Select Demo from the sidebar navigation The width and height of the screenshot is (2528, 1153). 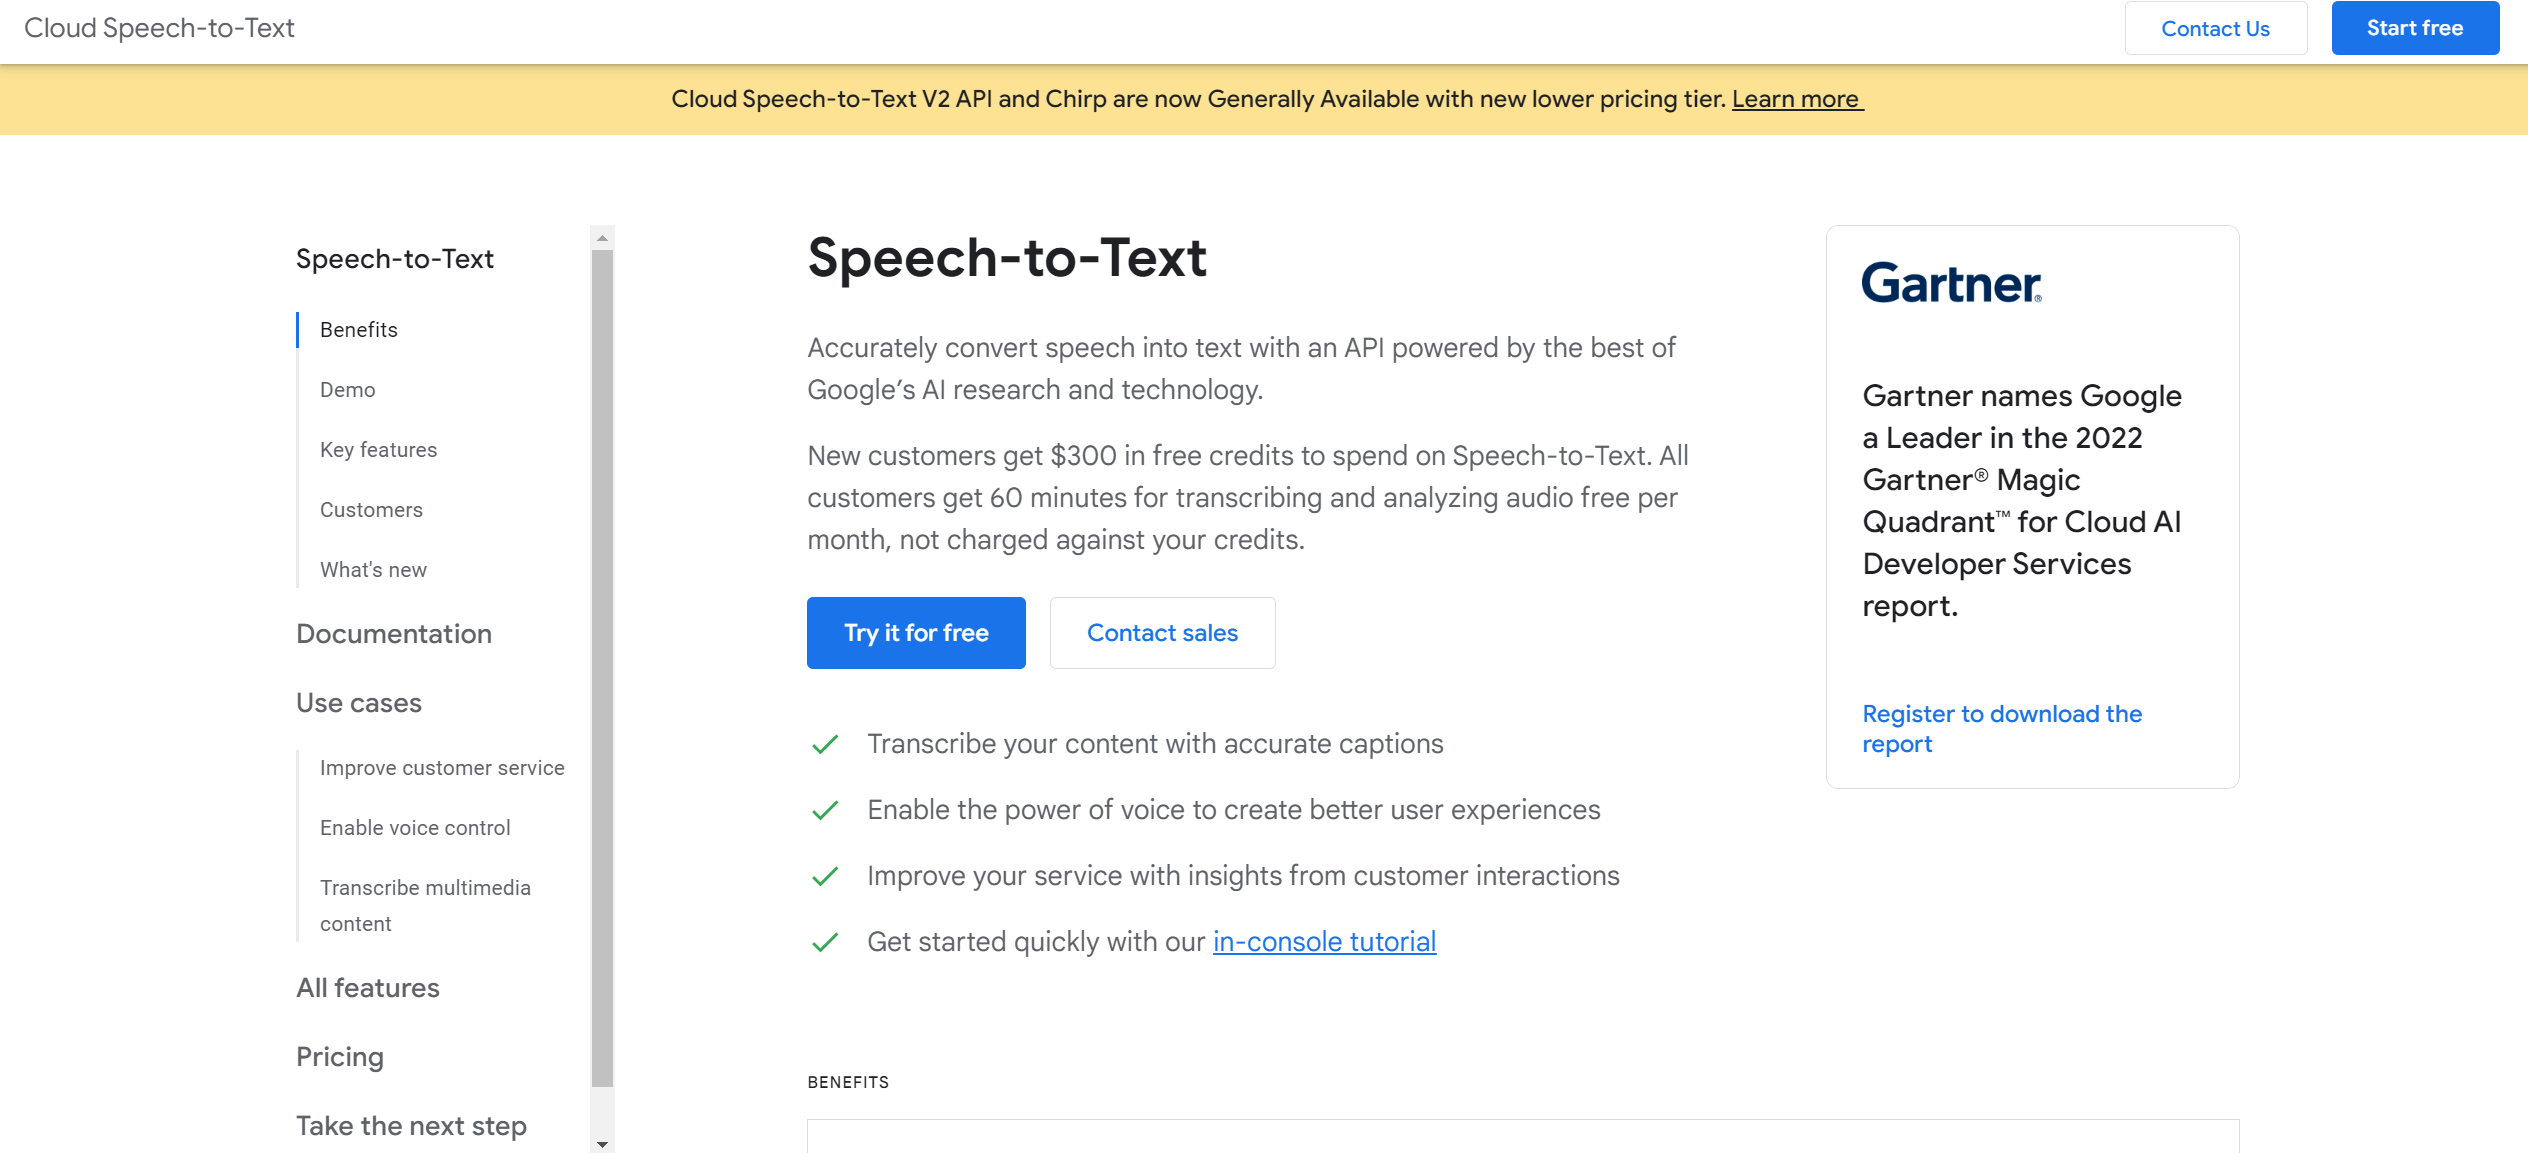[x=347, y=390]
